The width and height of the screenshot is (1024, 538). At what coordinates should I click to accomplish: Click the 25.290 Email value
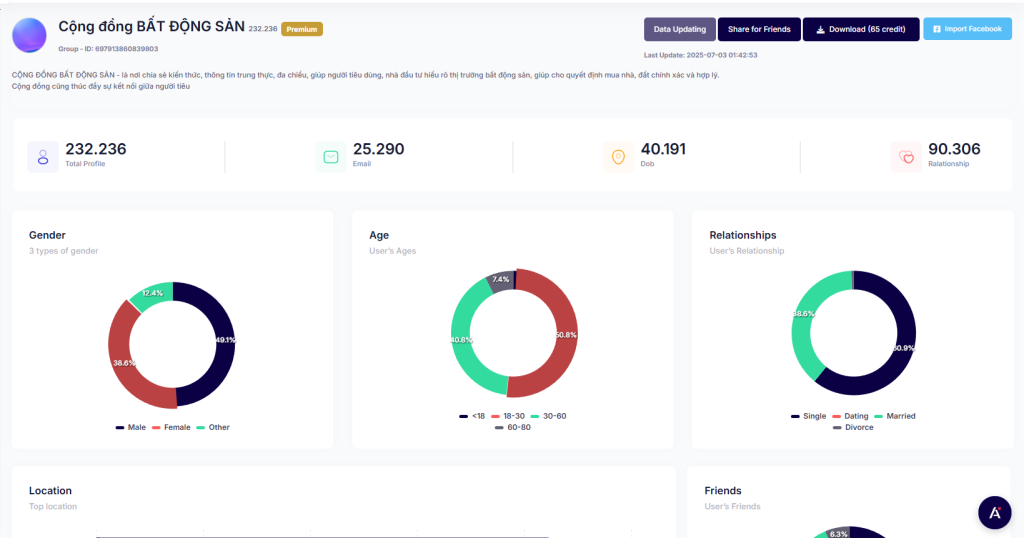(379, 149)
